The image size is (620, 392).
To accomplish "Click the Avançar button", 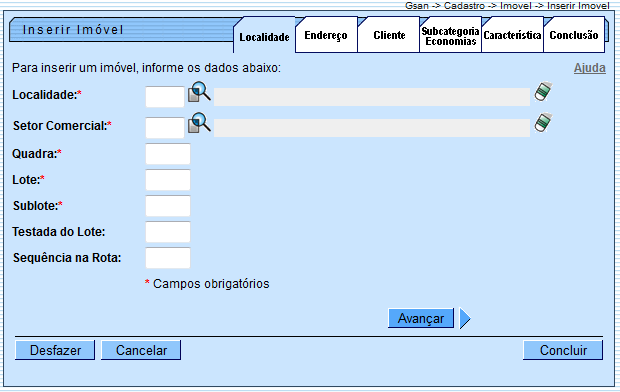I will pyautogui.click(x=421, y=318).
